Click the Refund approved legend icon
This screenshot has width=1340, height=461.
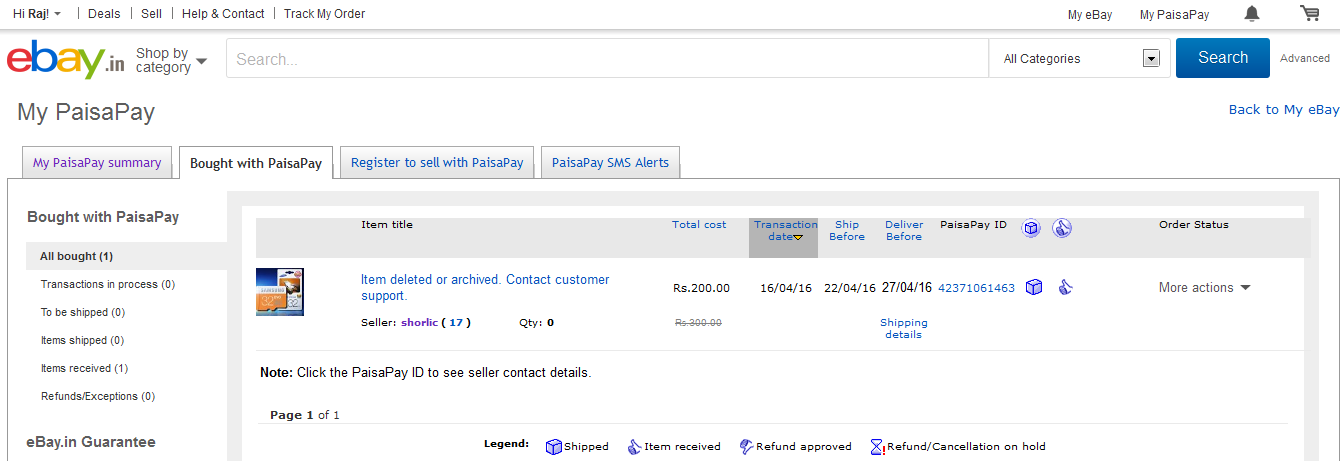coord(746,447)
